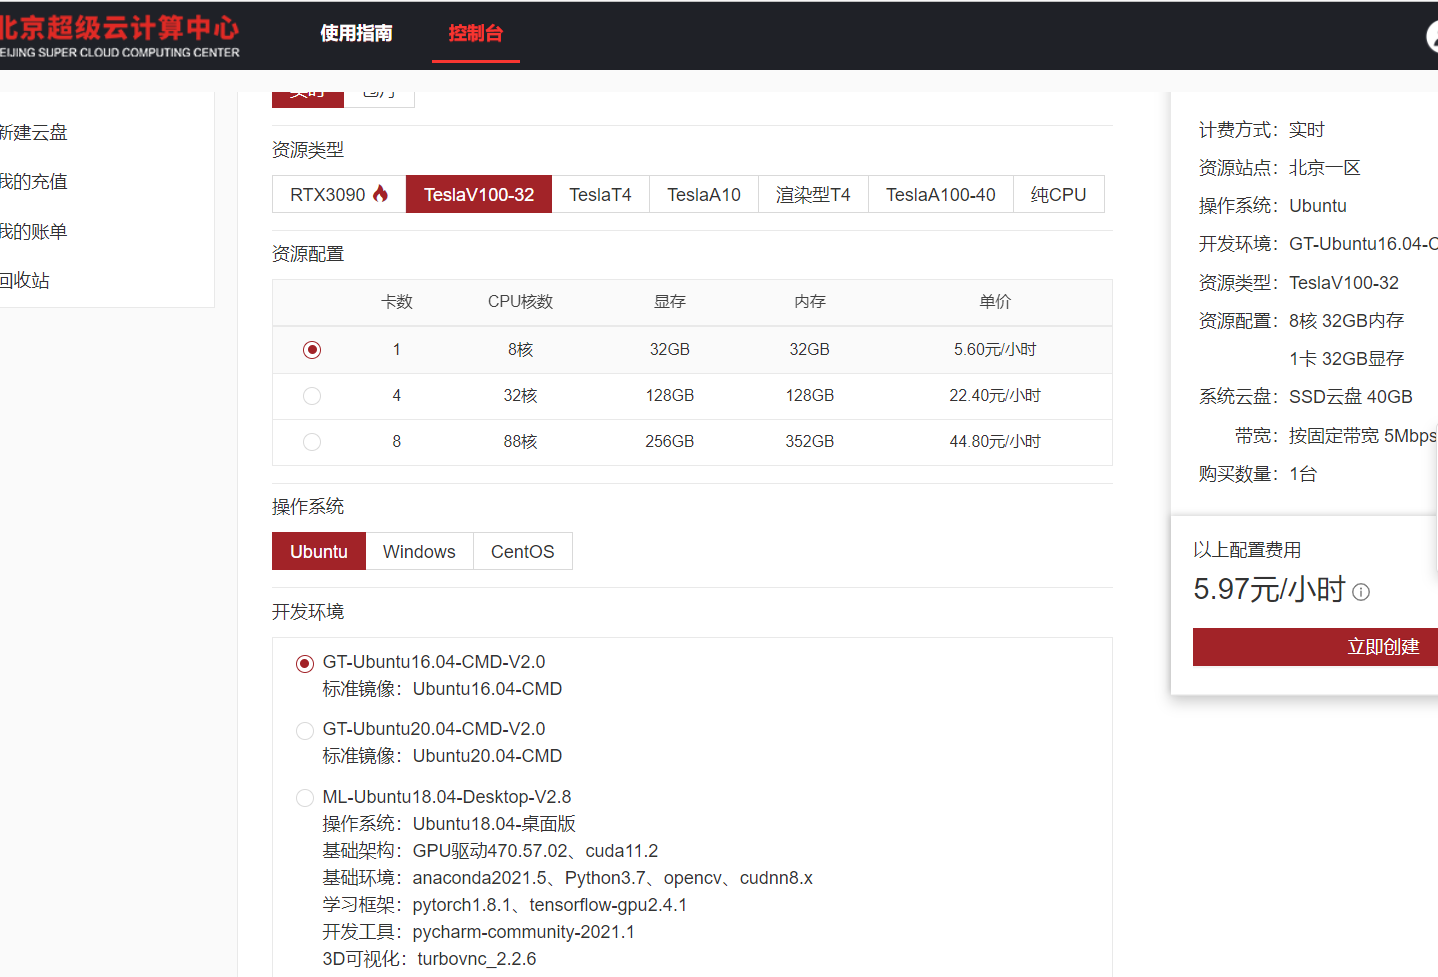Click the 44.80元/小时 price cell
Screen dimensions: 1438x977
995,441
